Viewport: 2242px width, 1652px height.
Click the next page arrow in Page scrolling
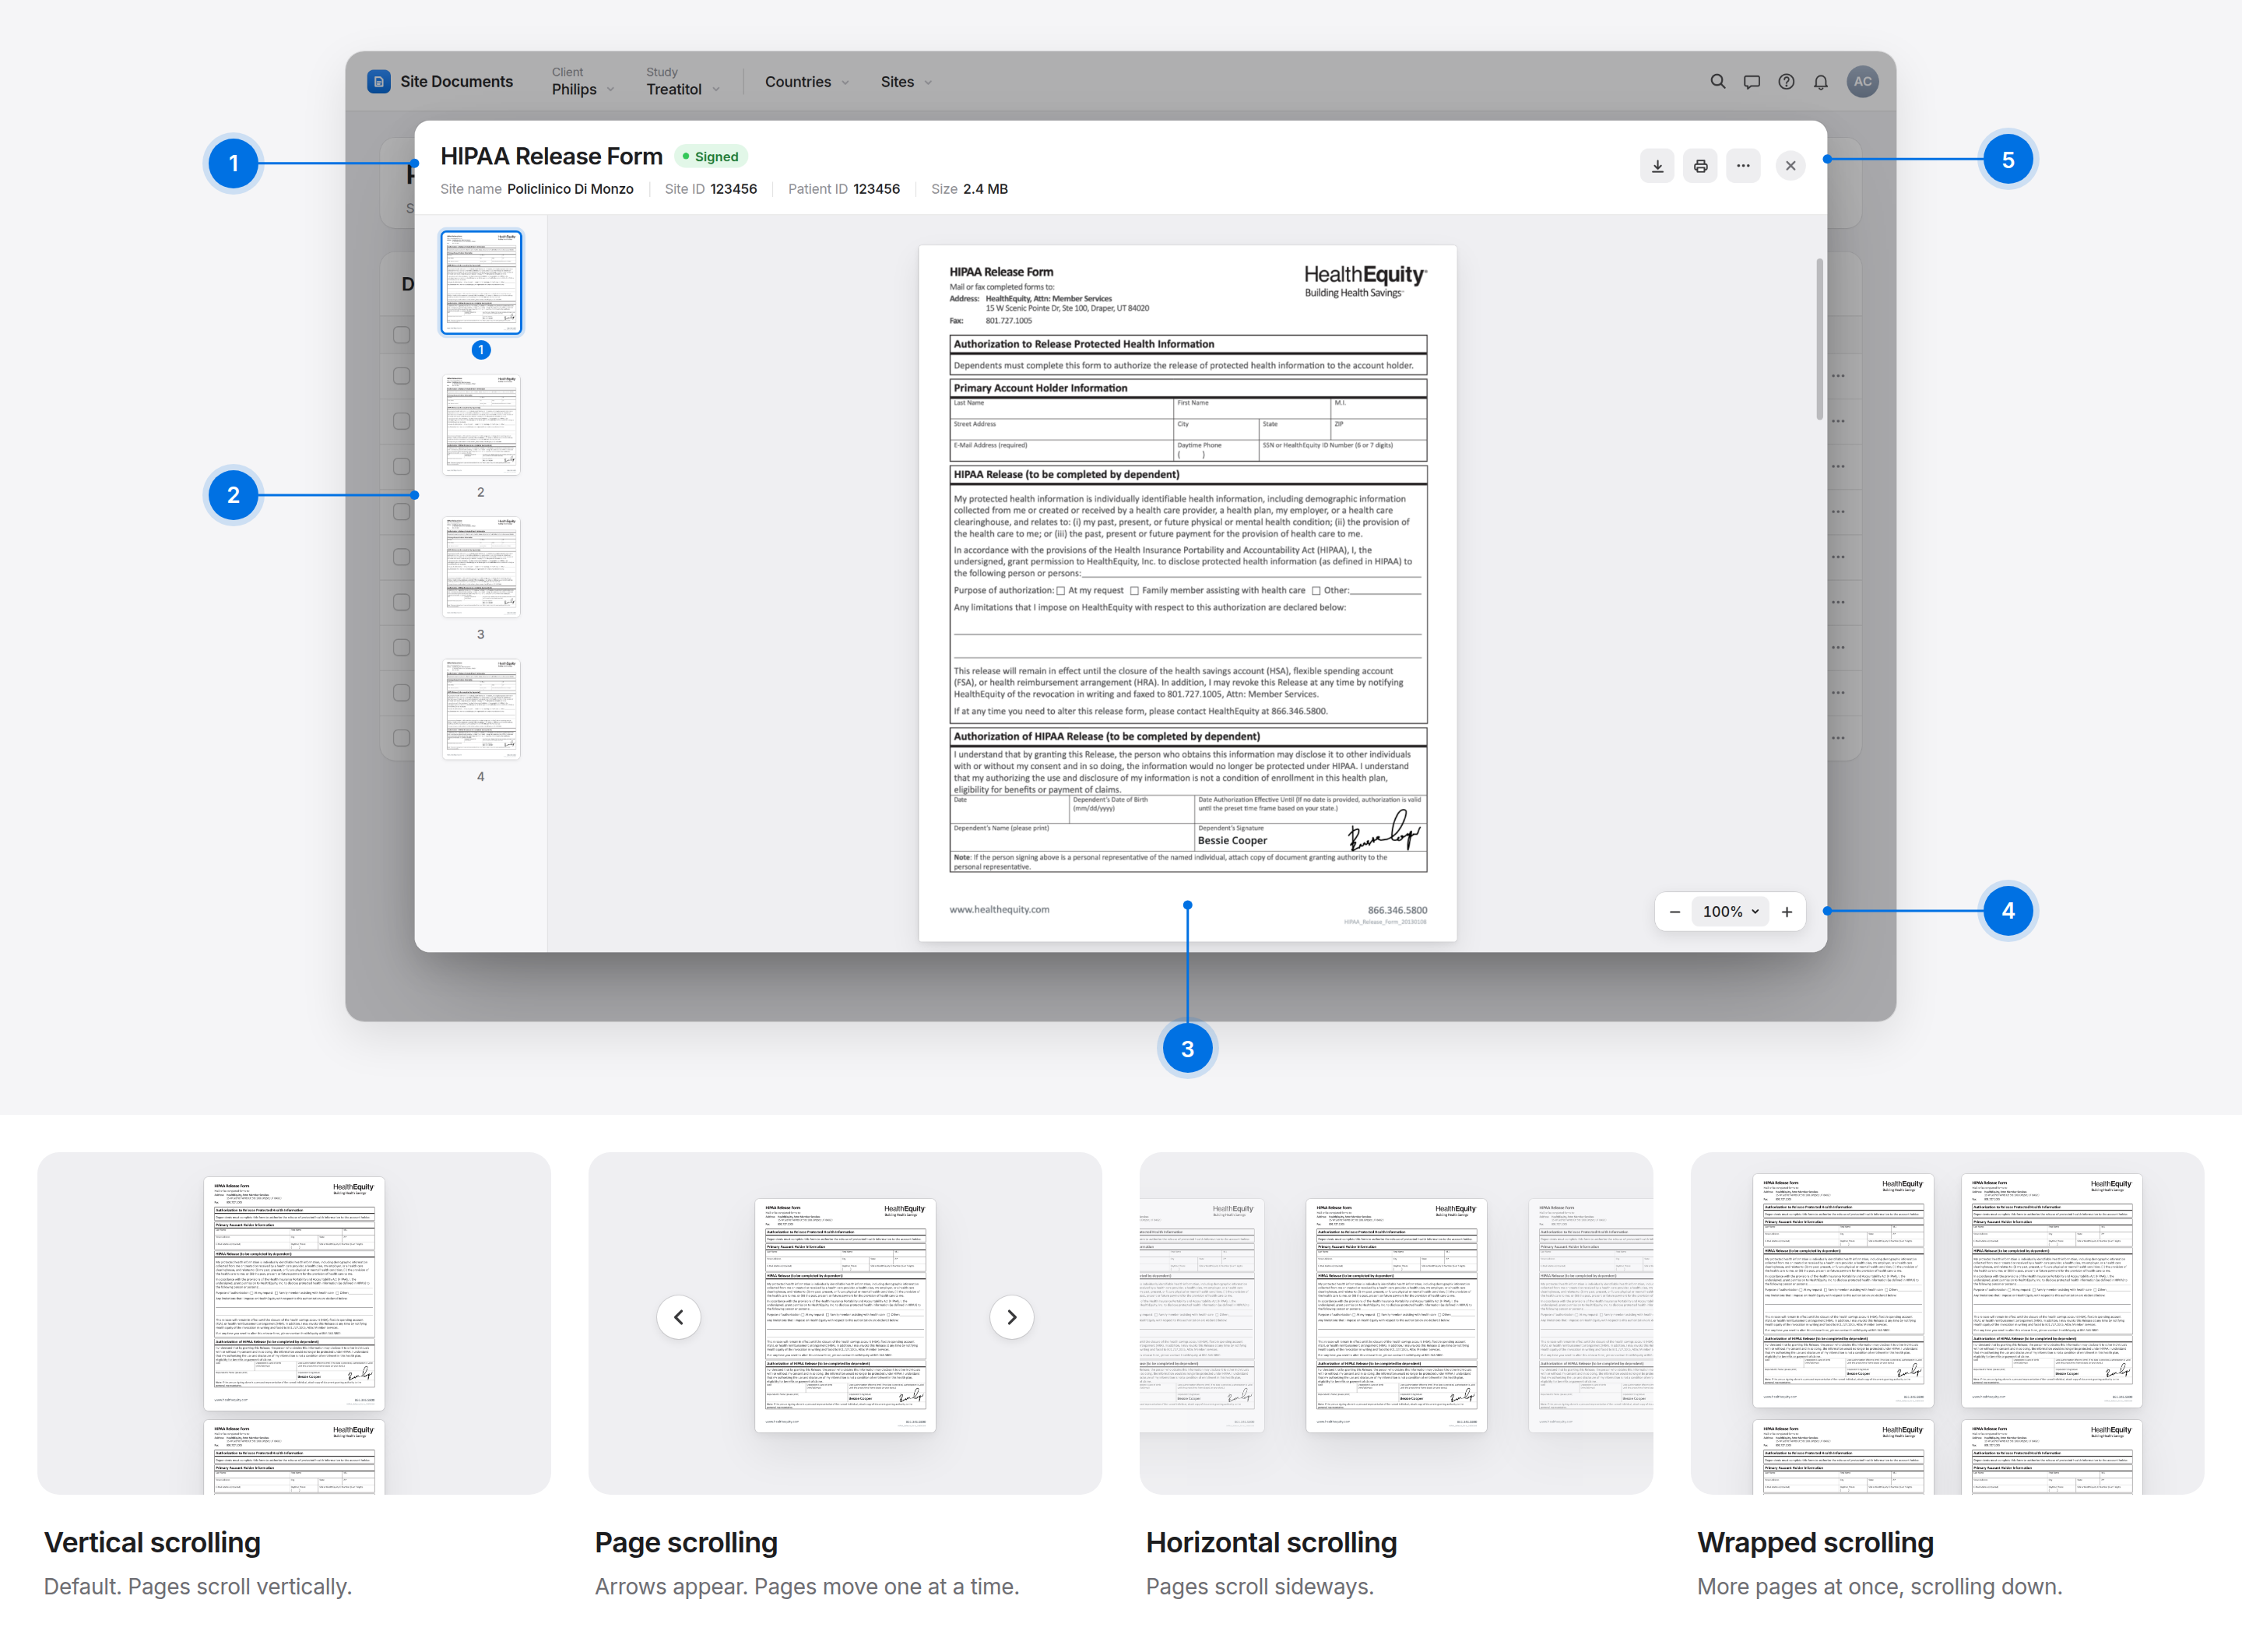[1011, 1317]
